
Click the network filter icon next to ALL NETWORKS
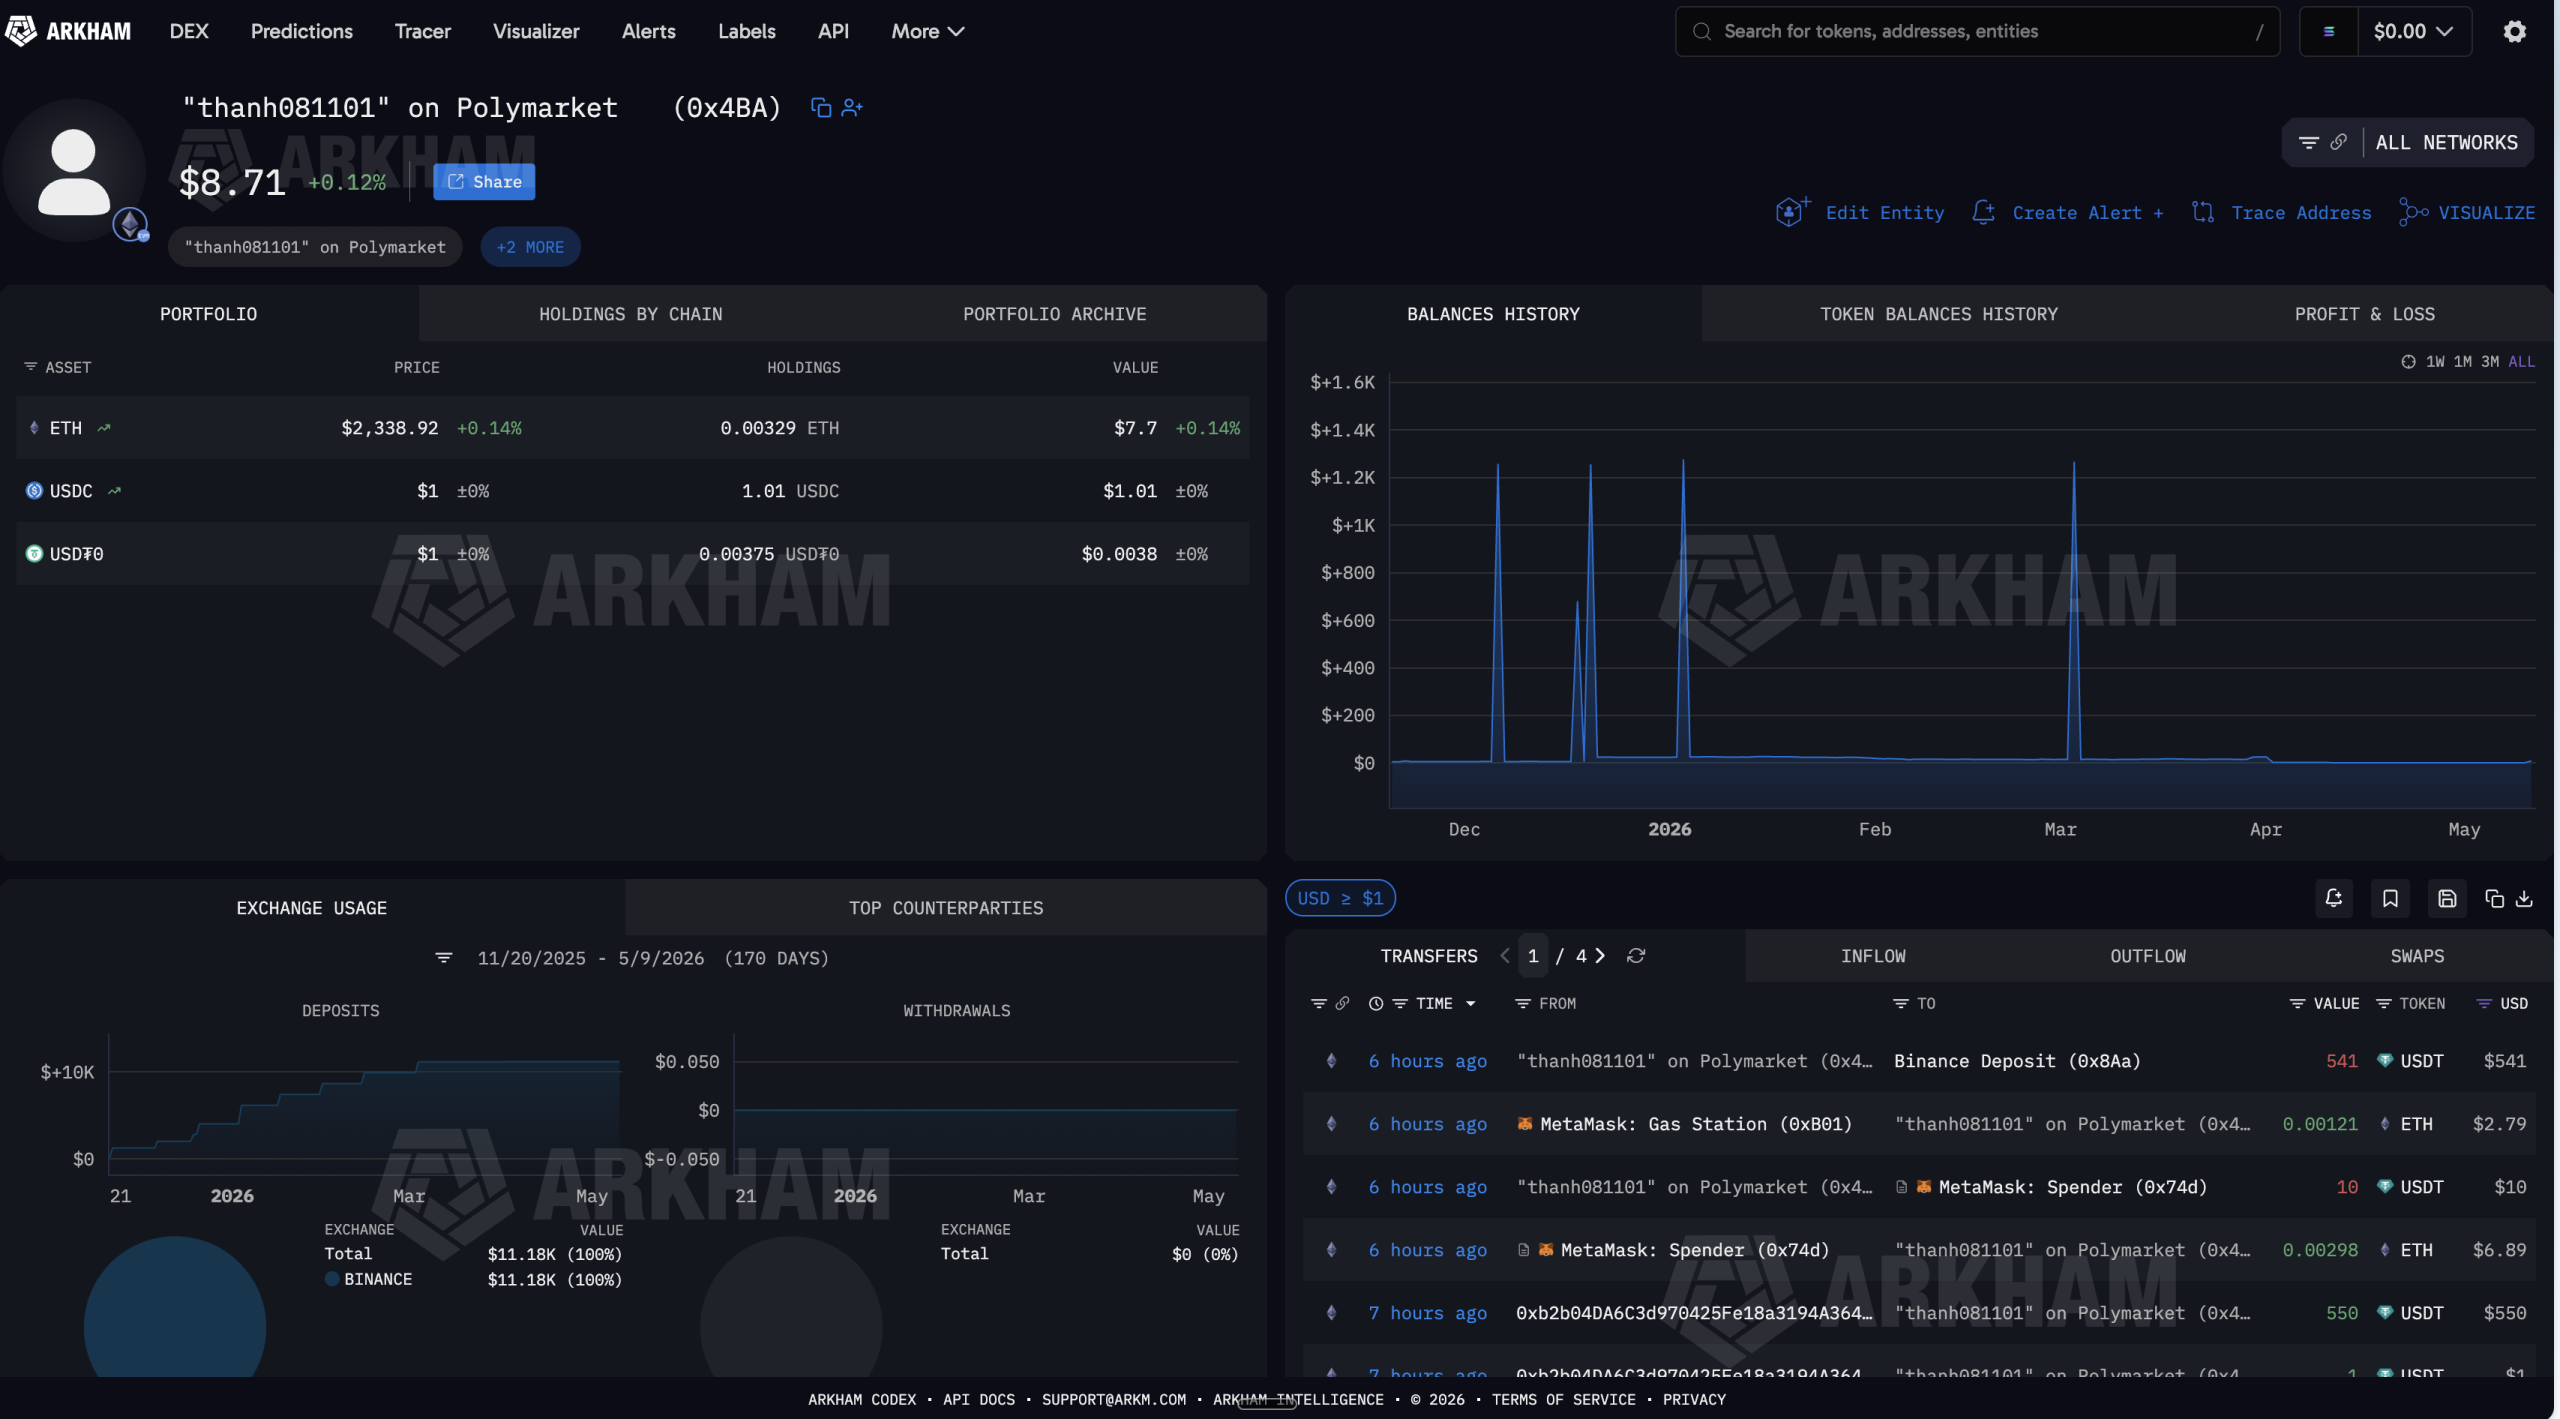point(2308,142)
